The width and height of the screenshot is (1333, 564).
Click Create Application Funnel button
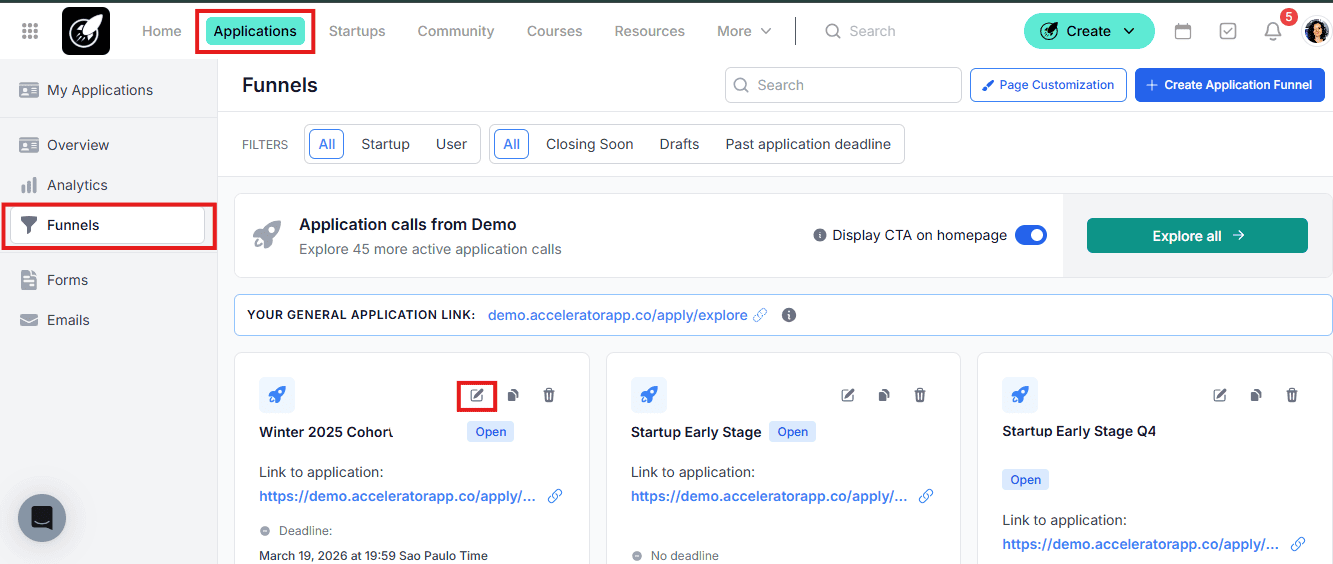(x=1229, y=85)
